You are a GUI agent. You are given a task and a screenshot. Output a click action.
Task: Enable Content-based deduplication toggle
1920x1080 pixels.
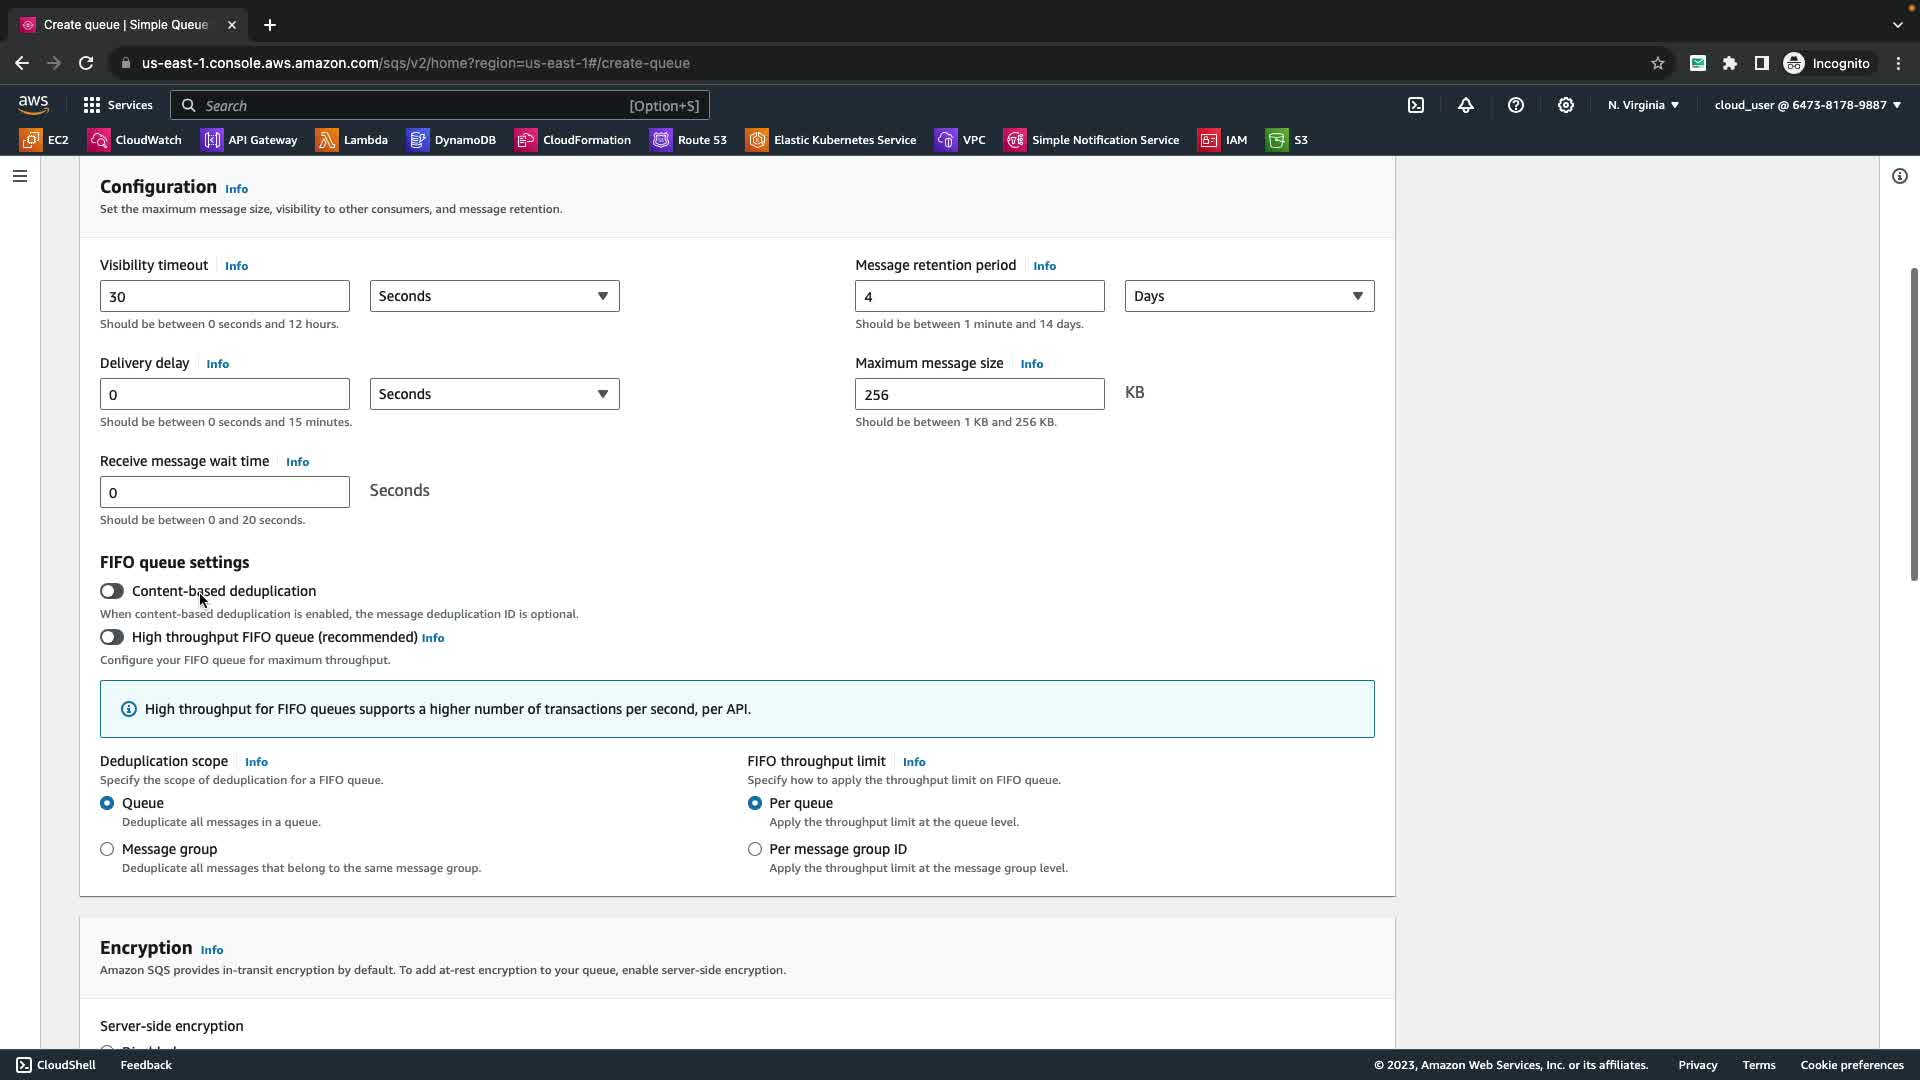click(x=112, y=591)
